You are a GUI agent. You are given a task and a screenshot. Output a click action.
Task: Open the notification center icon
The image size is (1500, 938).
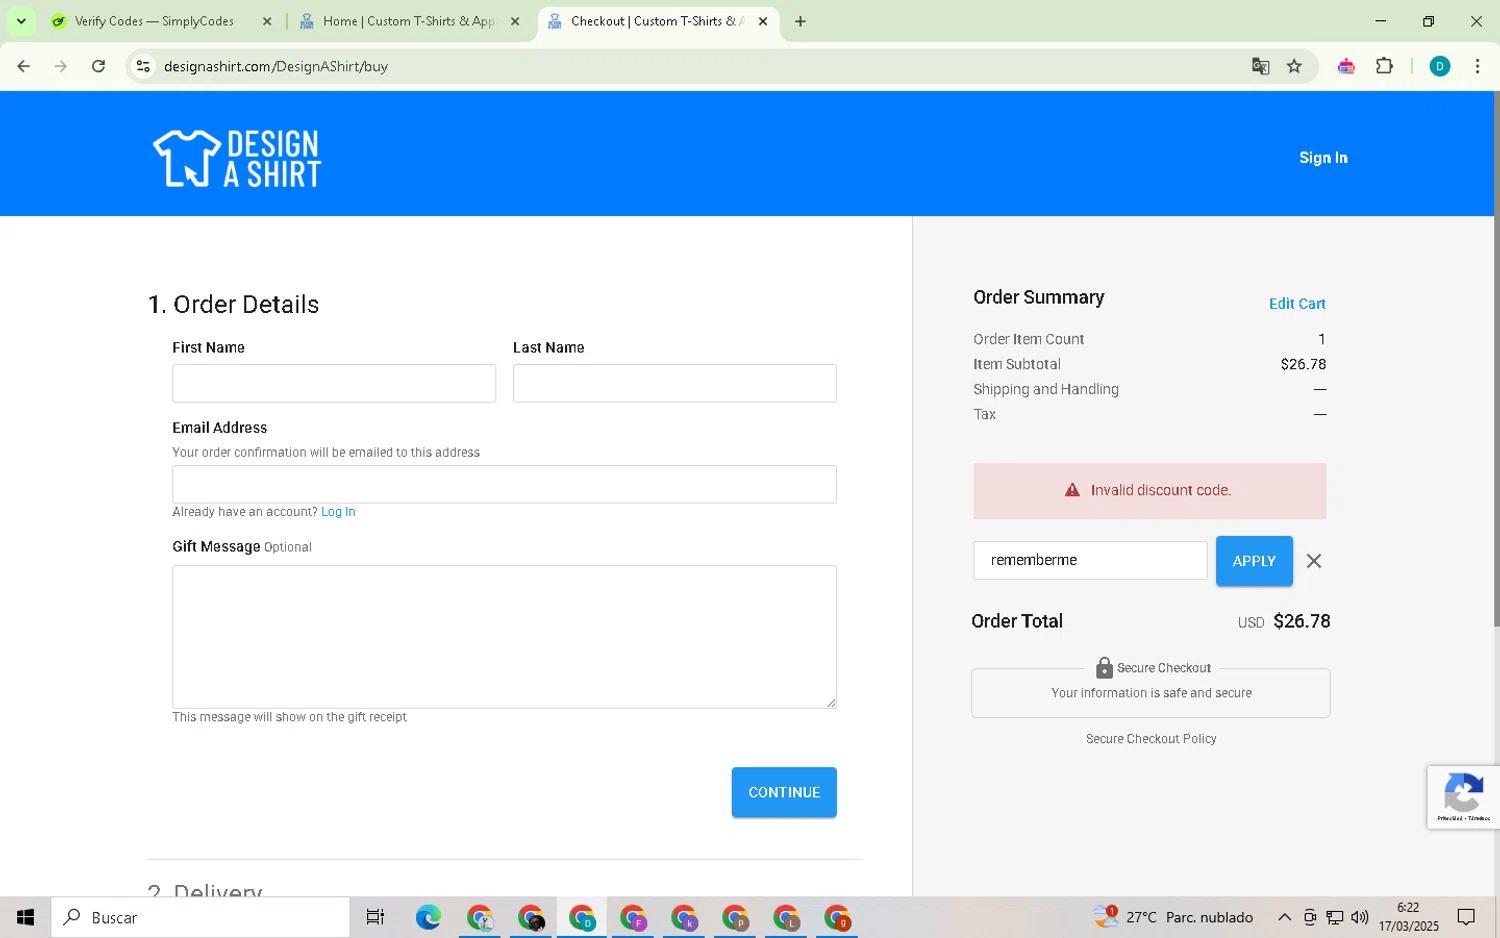pos(1466,917)
